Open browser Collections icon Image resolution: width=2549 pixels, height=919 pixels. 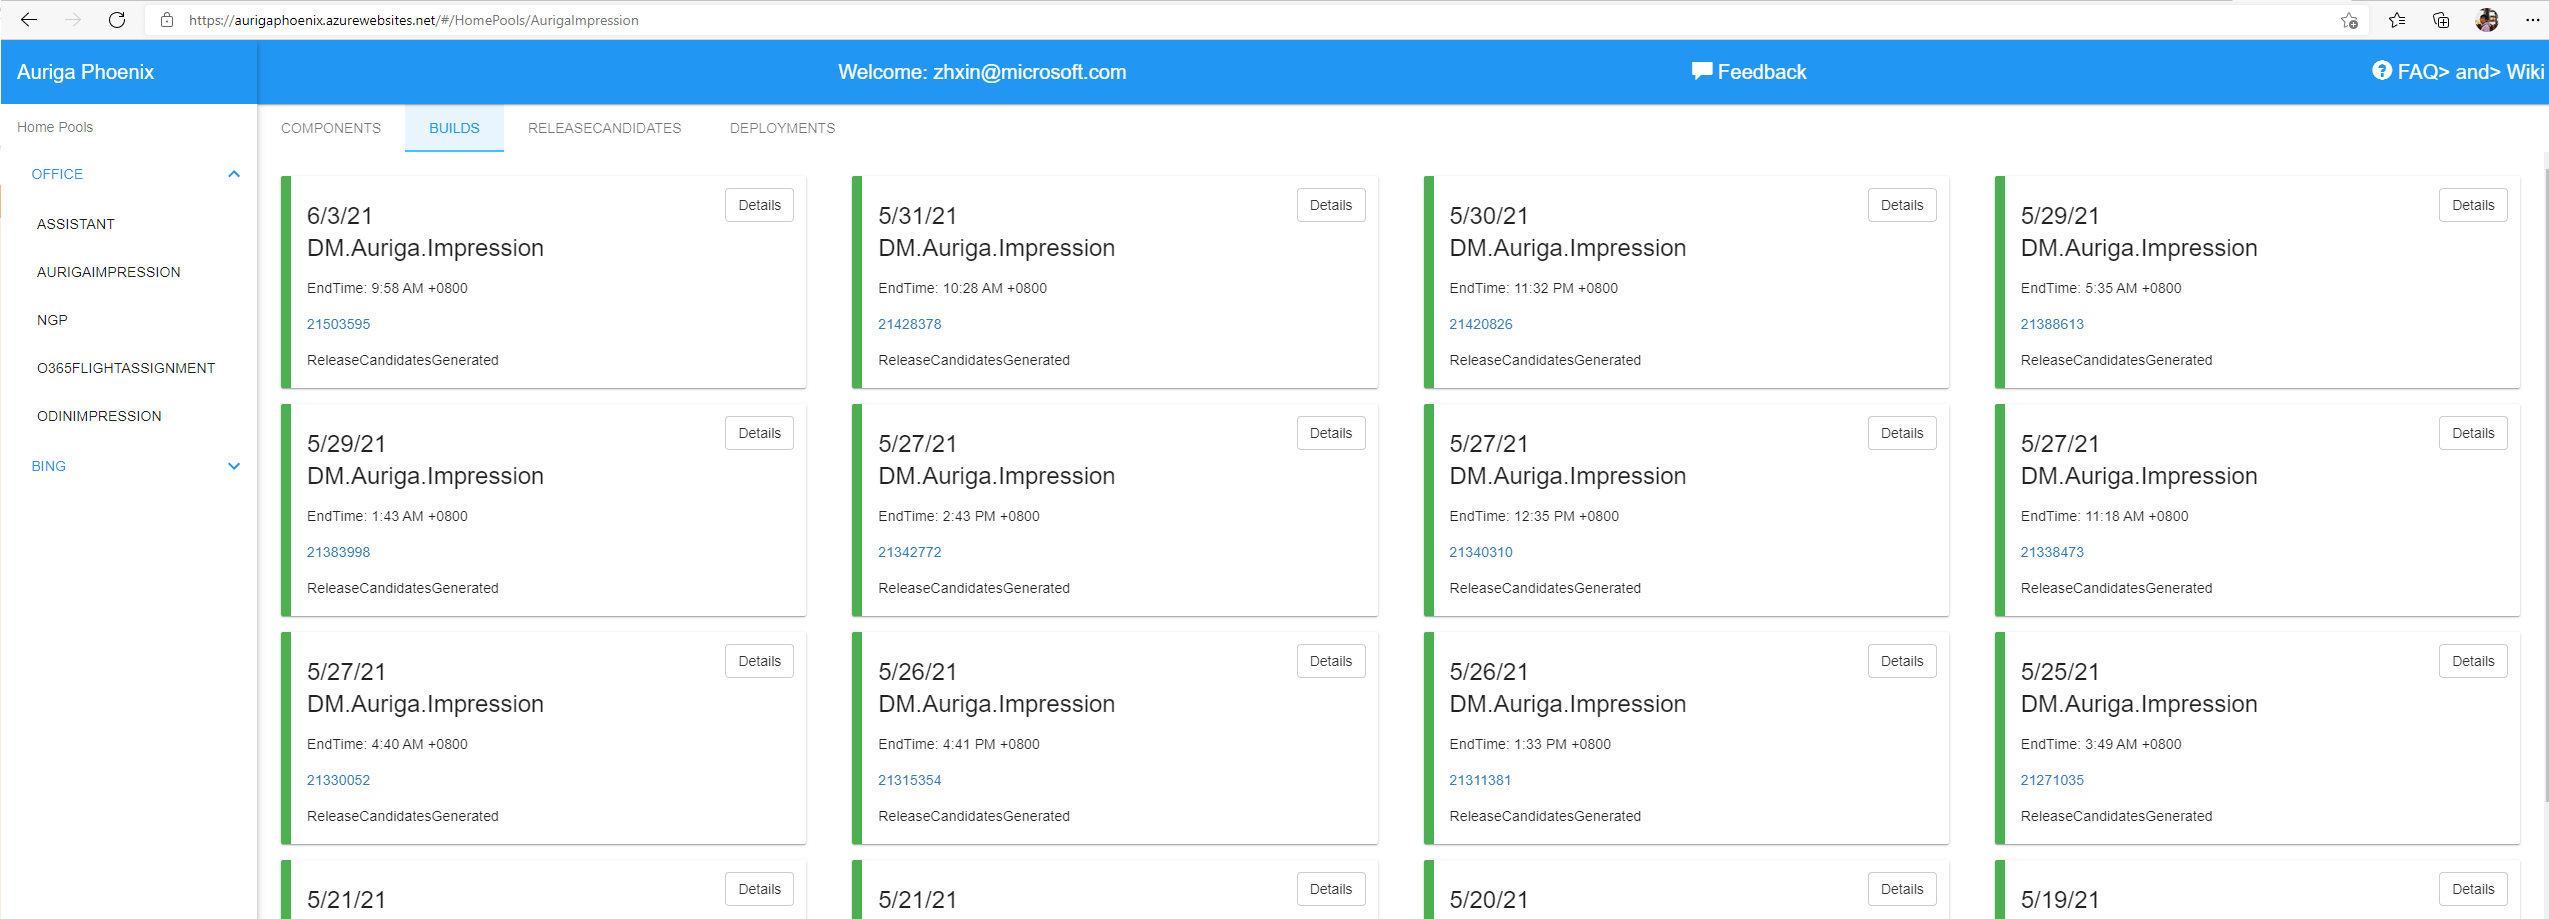point(2441,20)
